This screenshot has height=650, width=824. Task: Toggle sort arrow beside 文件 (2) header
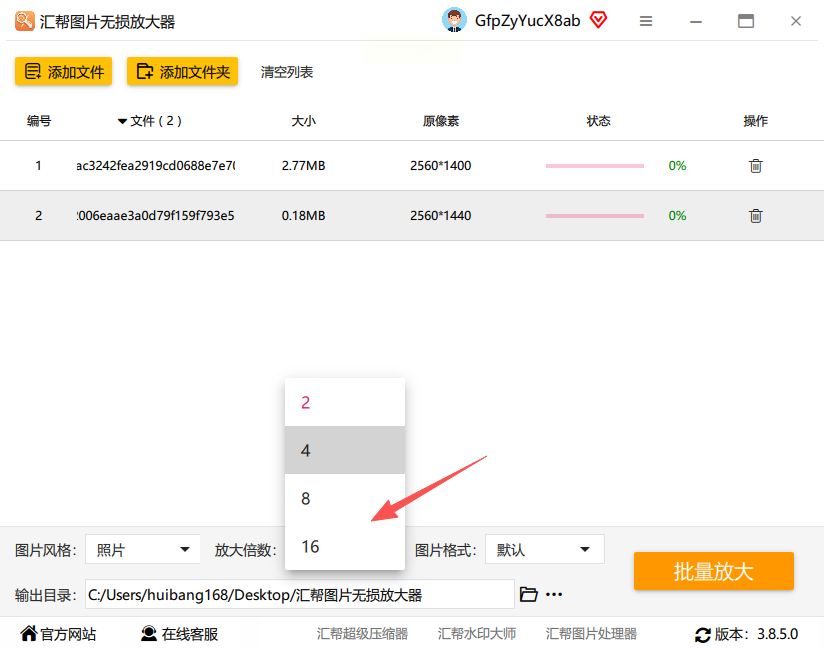click(x=122, y=121)
